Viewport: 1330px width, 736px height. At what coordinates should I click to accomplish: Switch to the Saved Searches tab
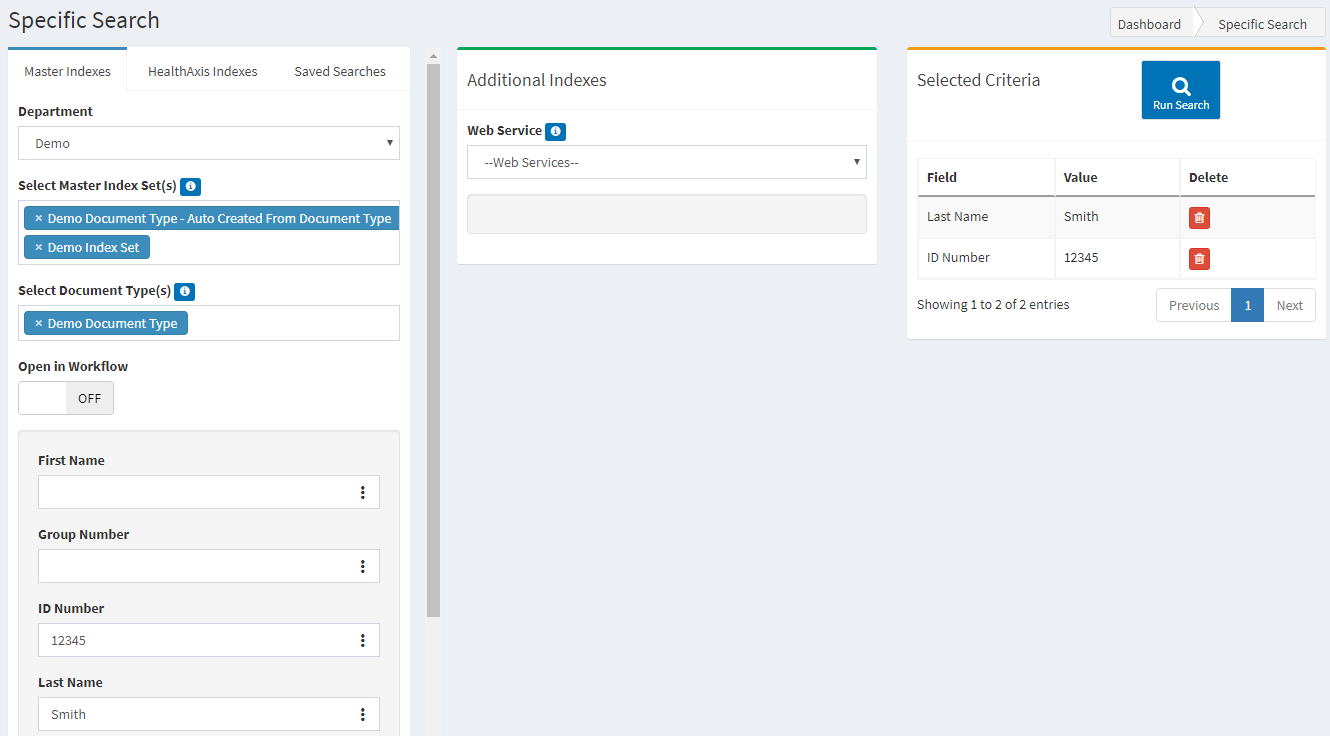tap(339, 71)
